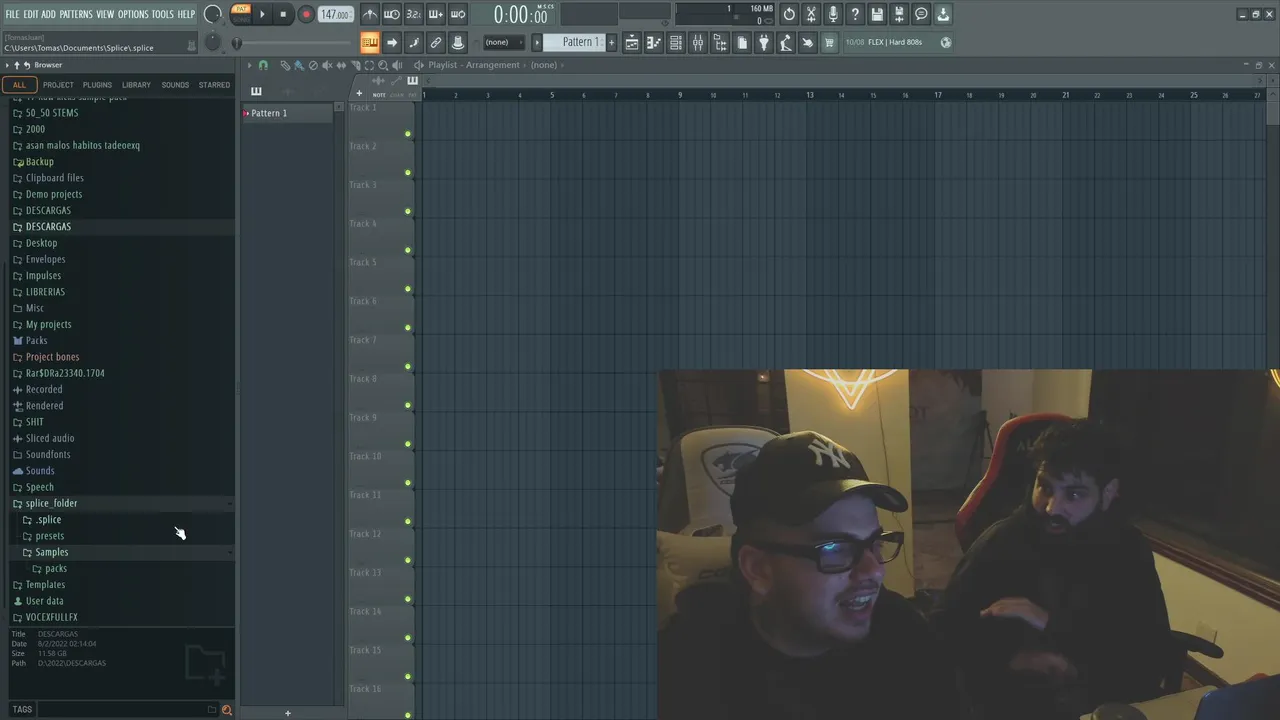
Task: Click the auto-scroll arrow icon
Action: point(392,42)
